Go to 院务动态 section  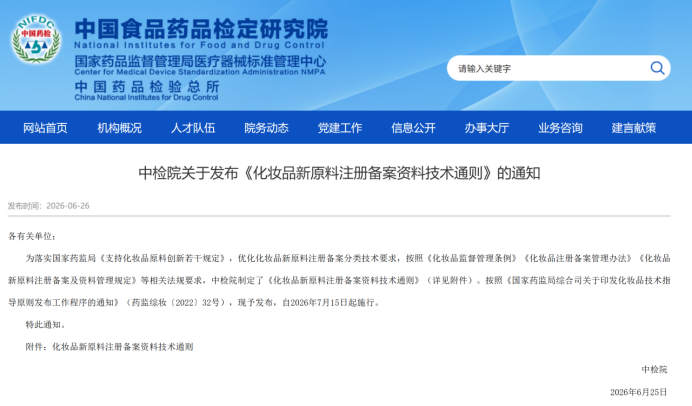(266, 128)
